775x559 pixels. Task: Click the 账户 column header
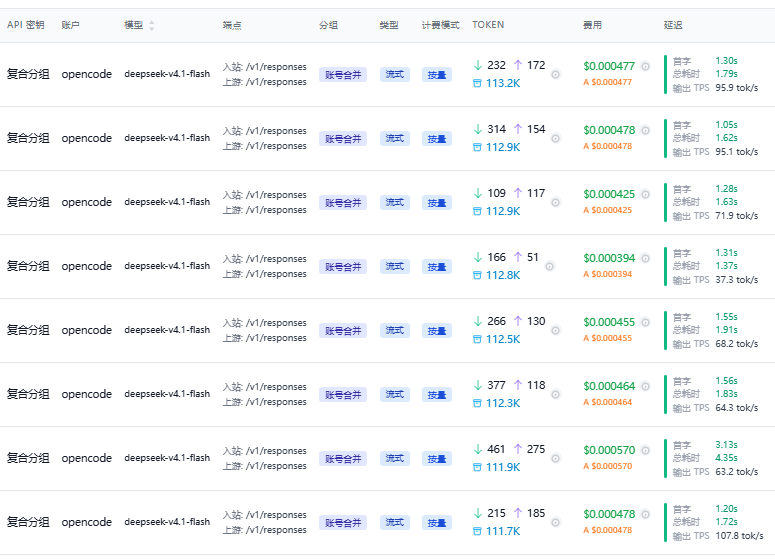[x=71, y=25]
